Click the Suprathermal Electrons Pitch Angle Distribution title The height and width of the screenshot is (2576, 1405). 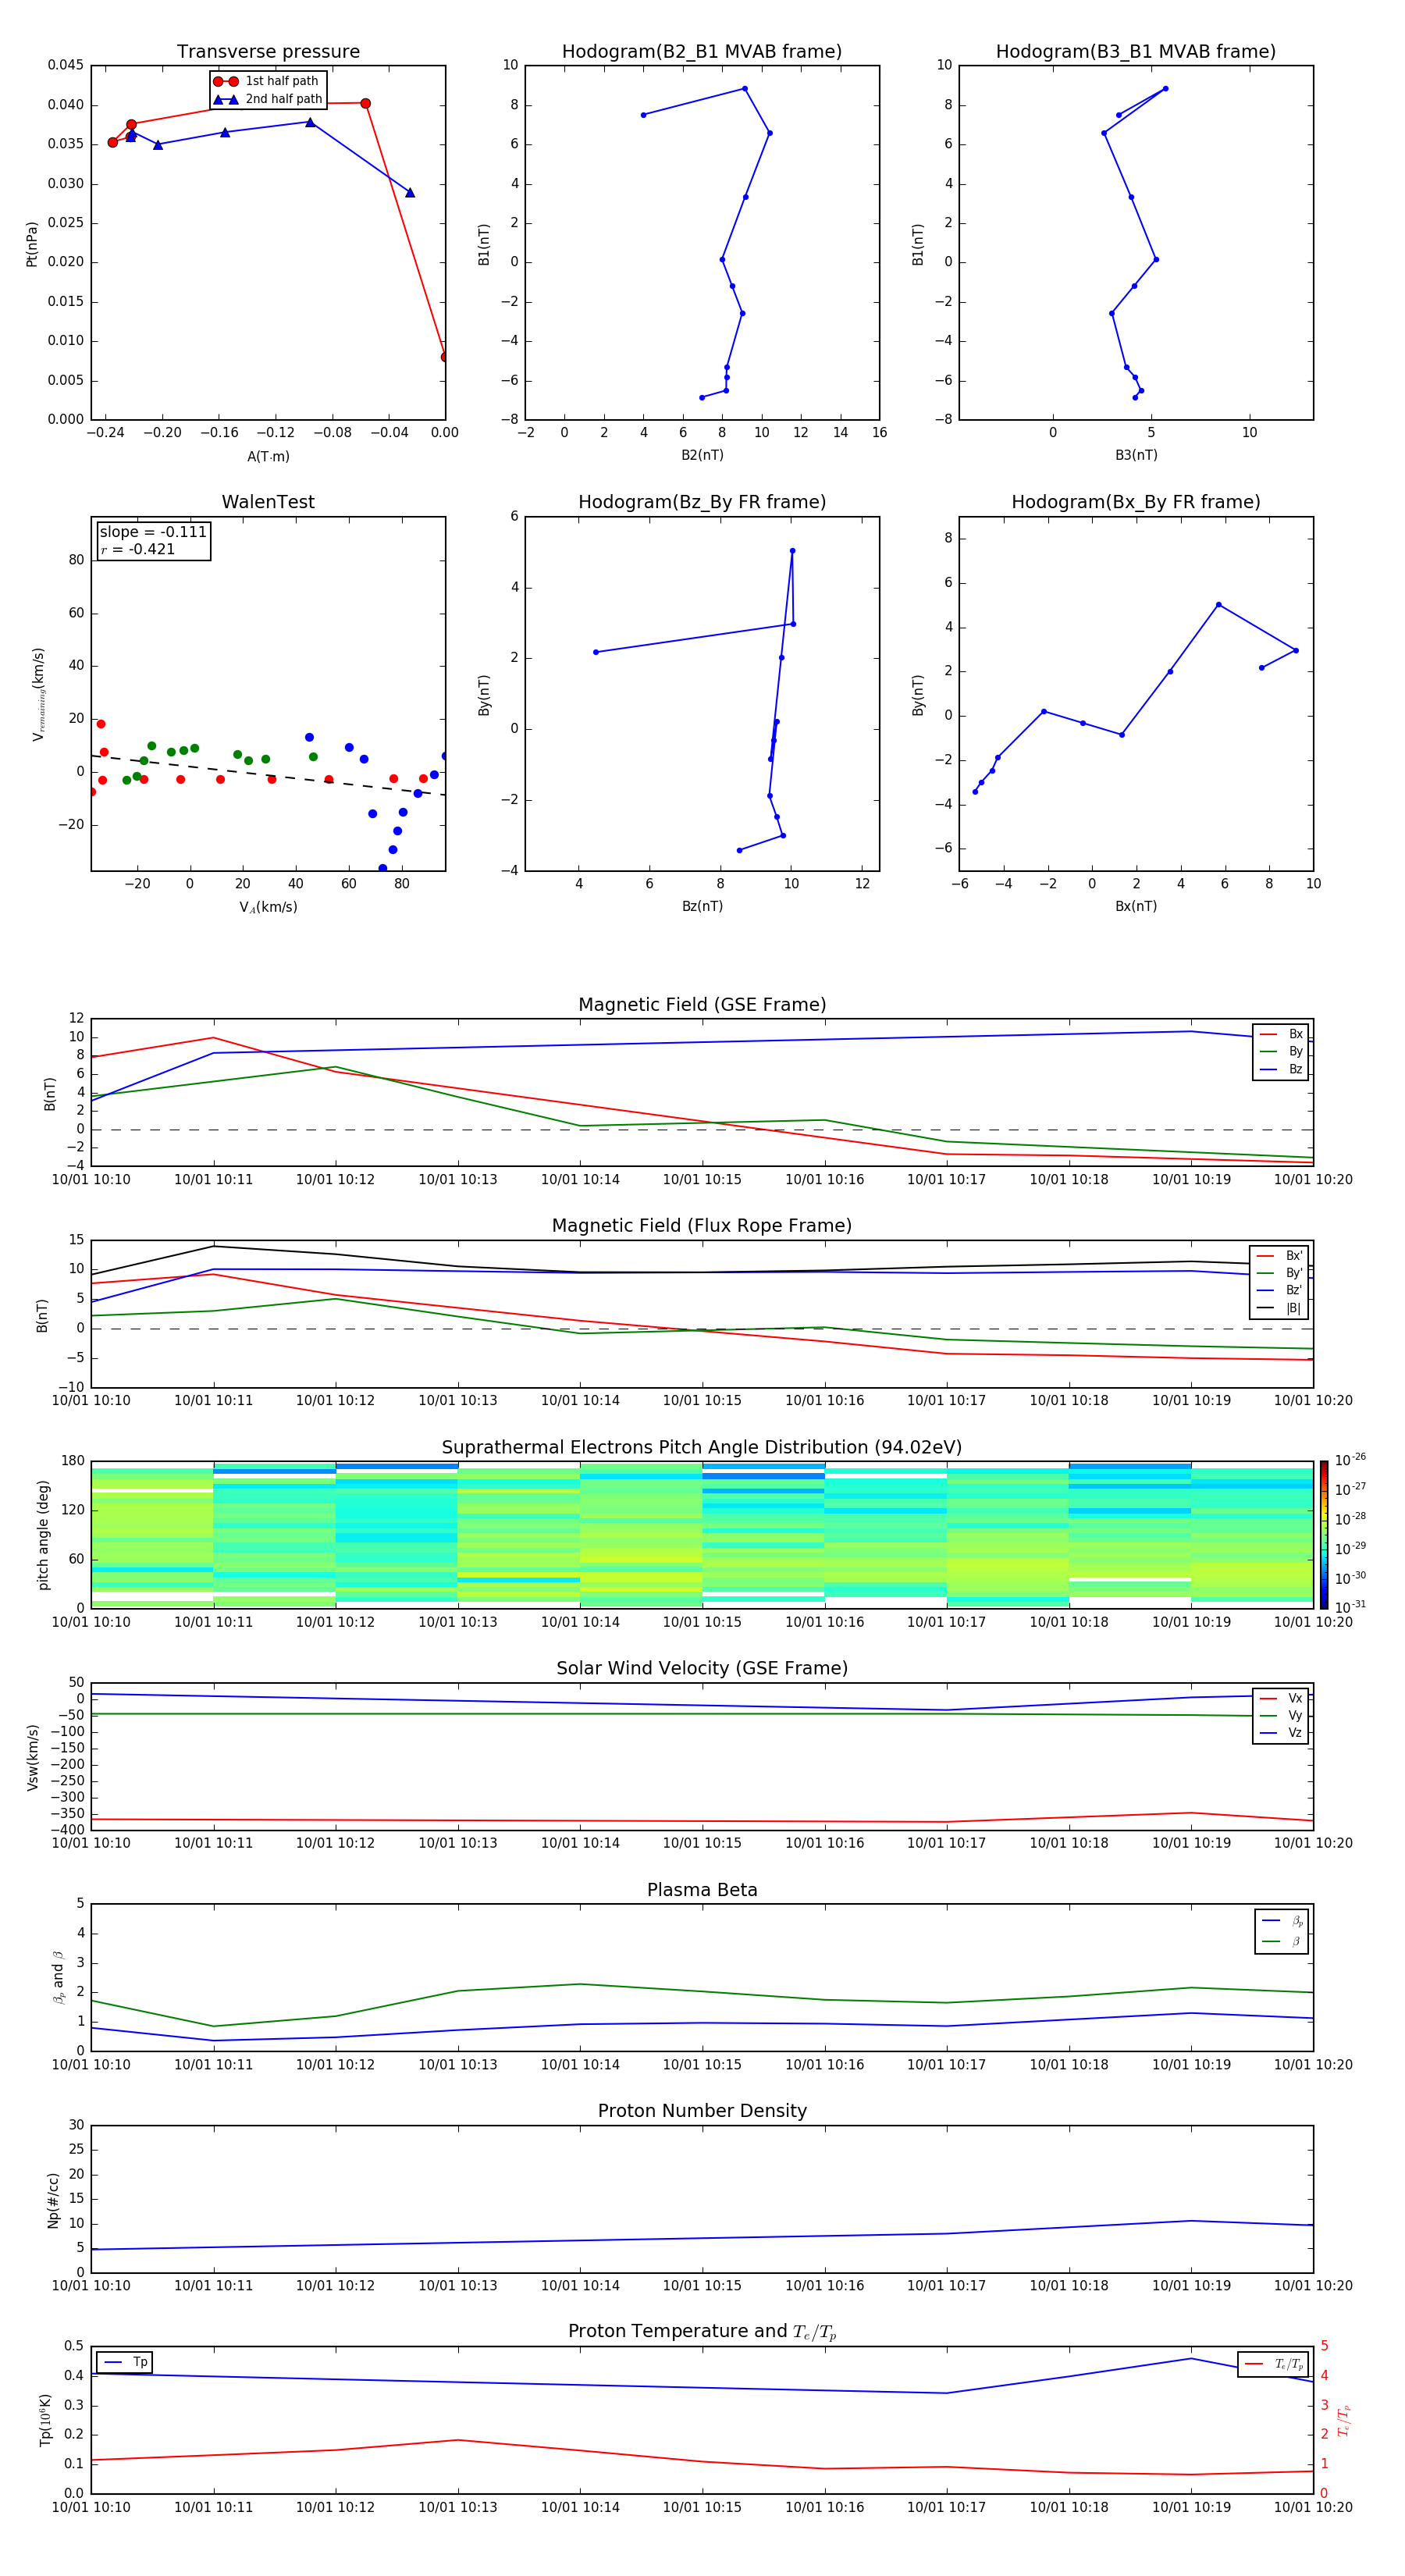pyautogui.click(x=702, y=1448)
